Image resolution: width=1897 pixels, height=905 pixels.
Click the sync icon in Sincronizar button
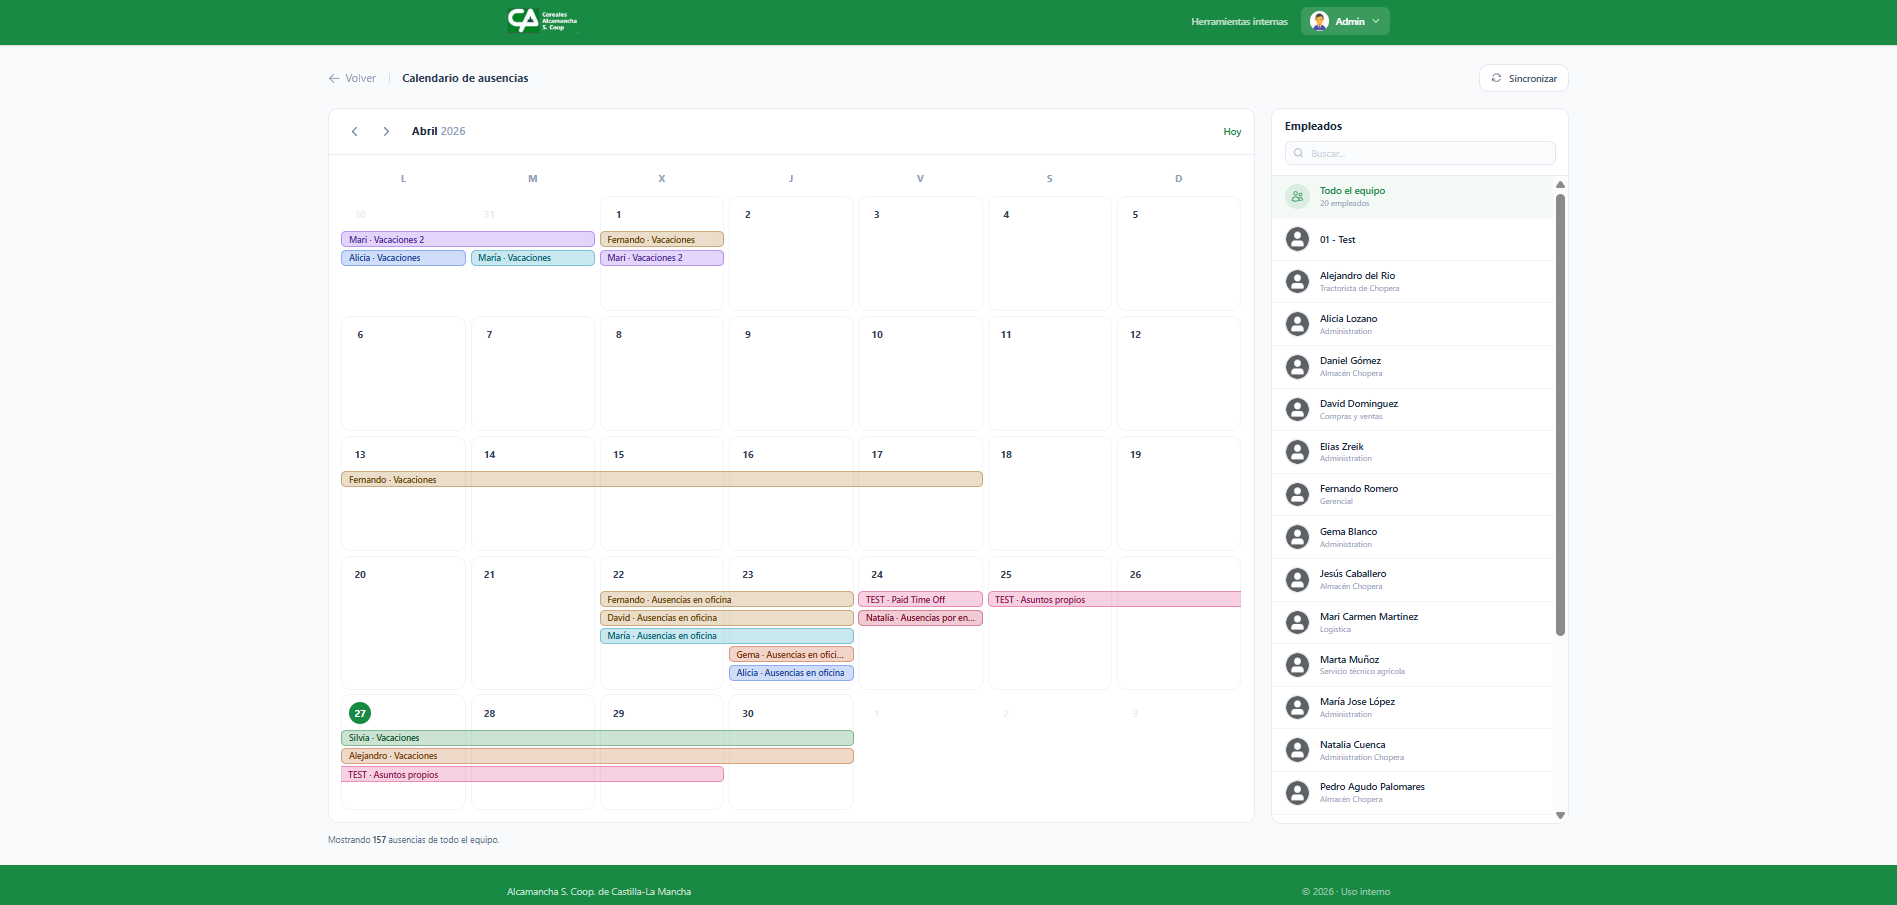(1496, 78)
